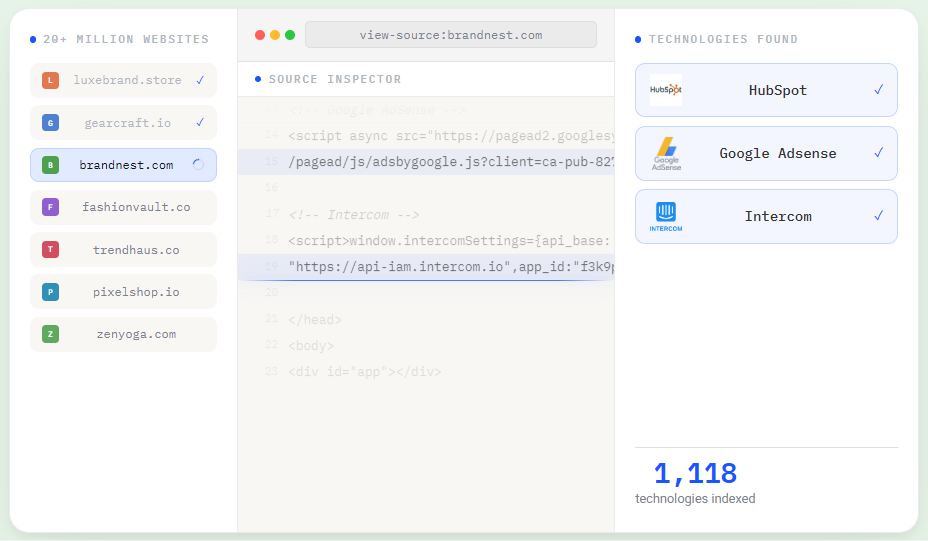
Task: Click the green maximize window dot
Action: (x=290, y=35)
